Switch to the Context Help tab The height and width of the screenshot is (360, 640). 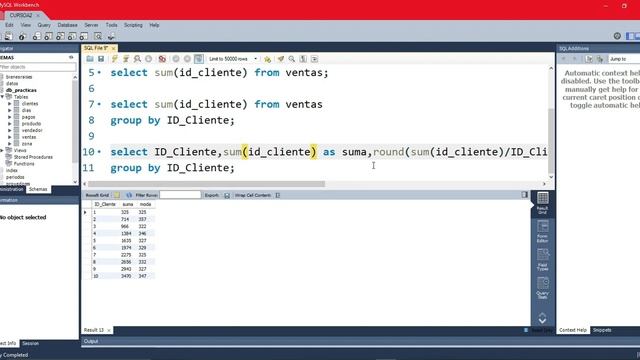coord(573,330)
